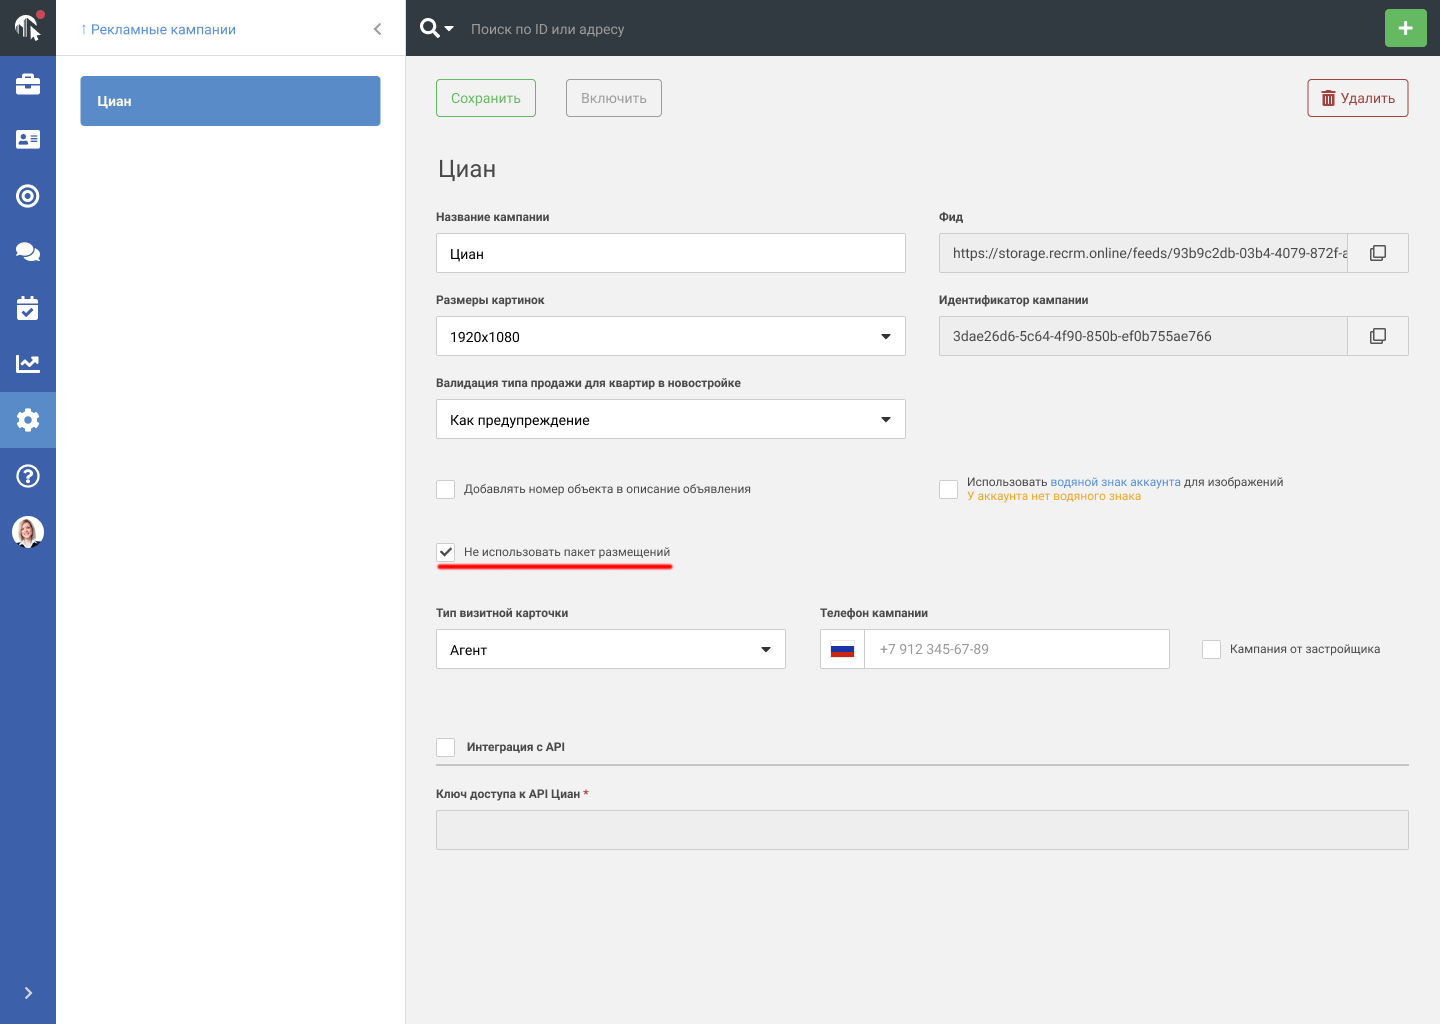The width and height of the screenshot is (1440, 1024).
Task: Click the magnifier search icon
Action: tap(430, 28)
